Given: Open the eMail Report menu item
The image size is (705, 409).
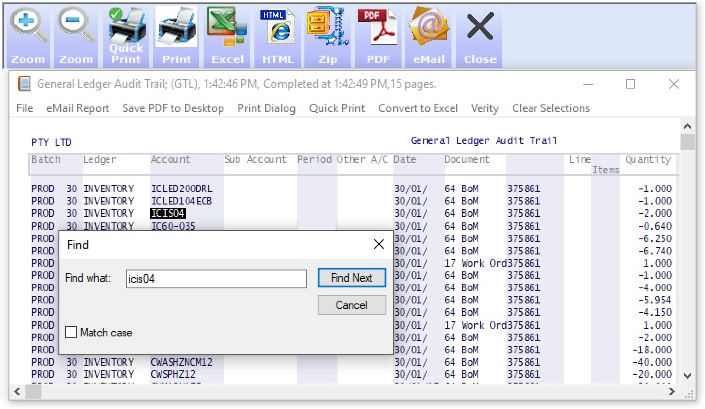Looking at the screenshot, I should click(x=78, y=108).
